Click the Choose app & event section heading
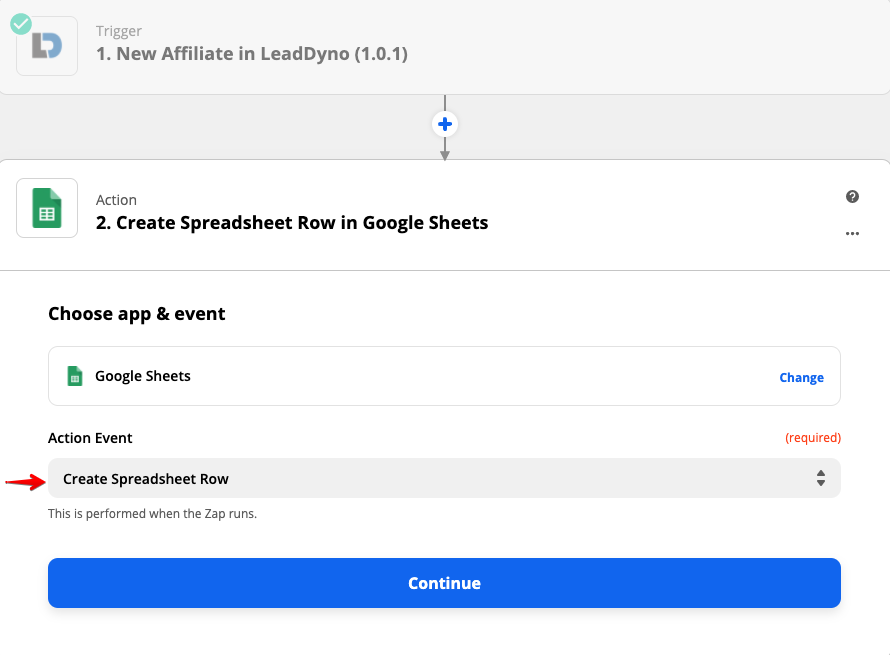Image resolution: width=890 pixels, height=655 pixels. tap(136, 314)
